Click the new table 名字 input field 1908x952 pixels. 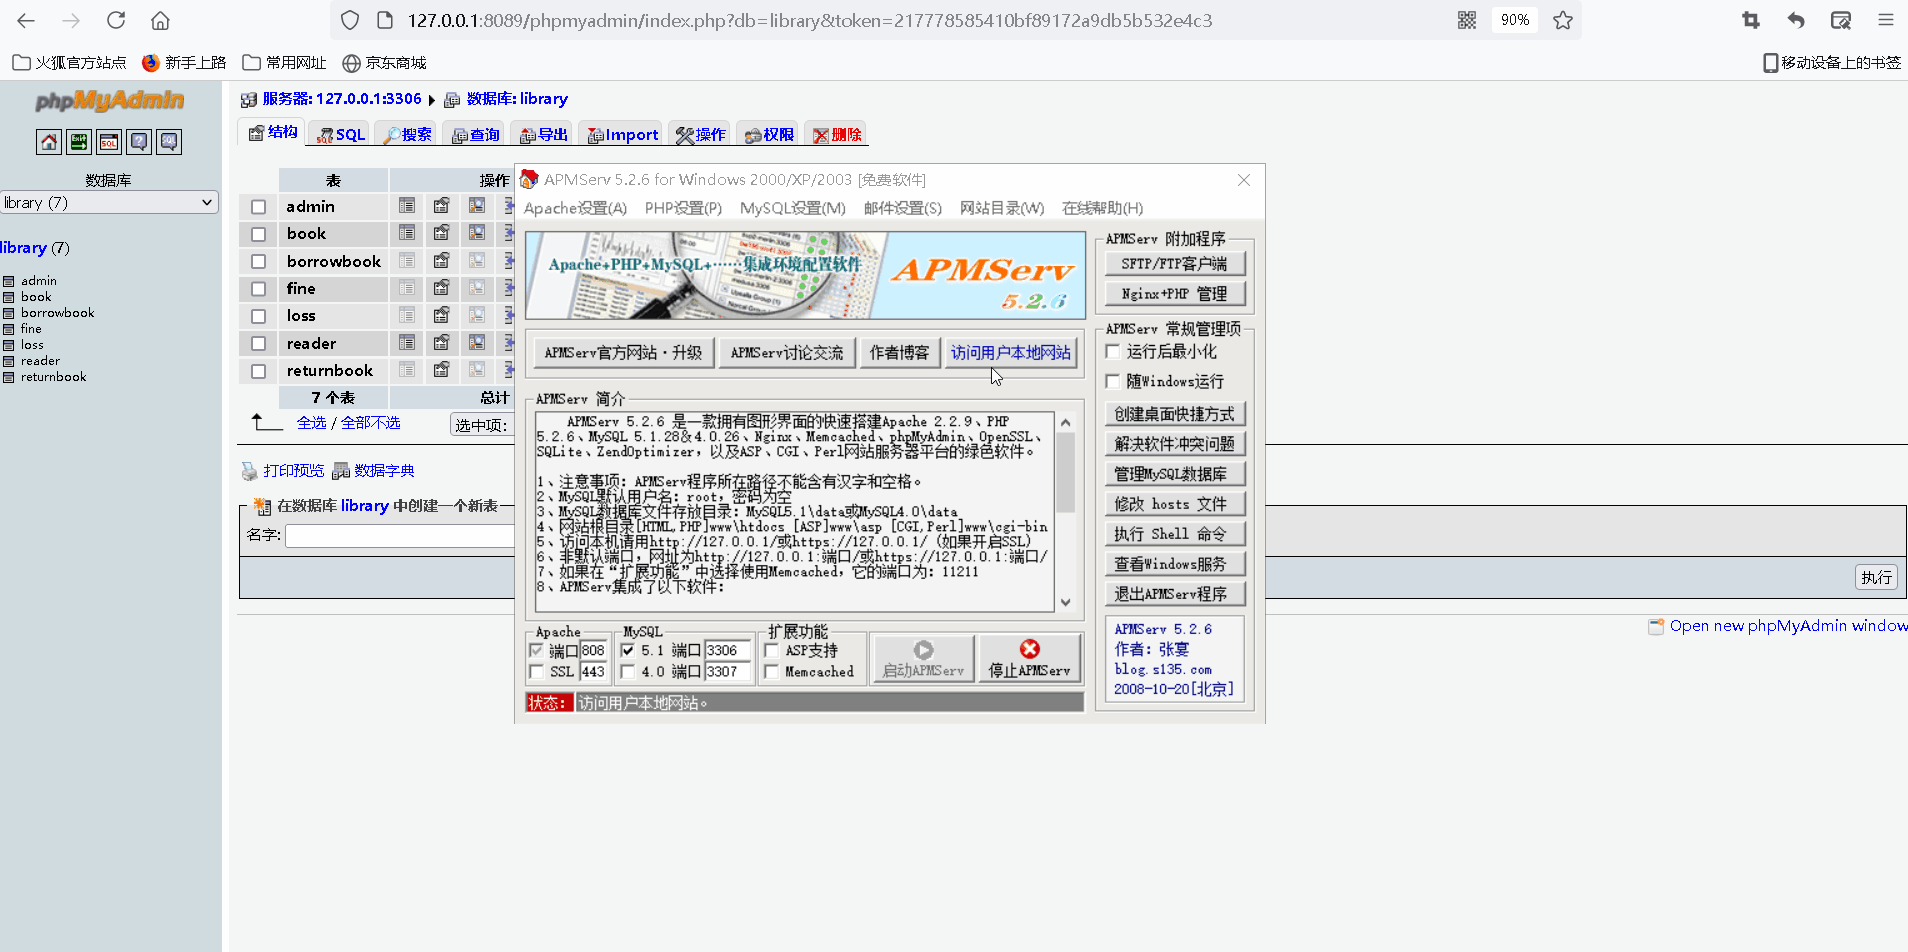tap(400, 536)
